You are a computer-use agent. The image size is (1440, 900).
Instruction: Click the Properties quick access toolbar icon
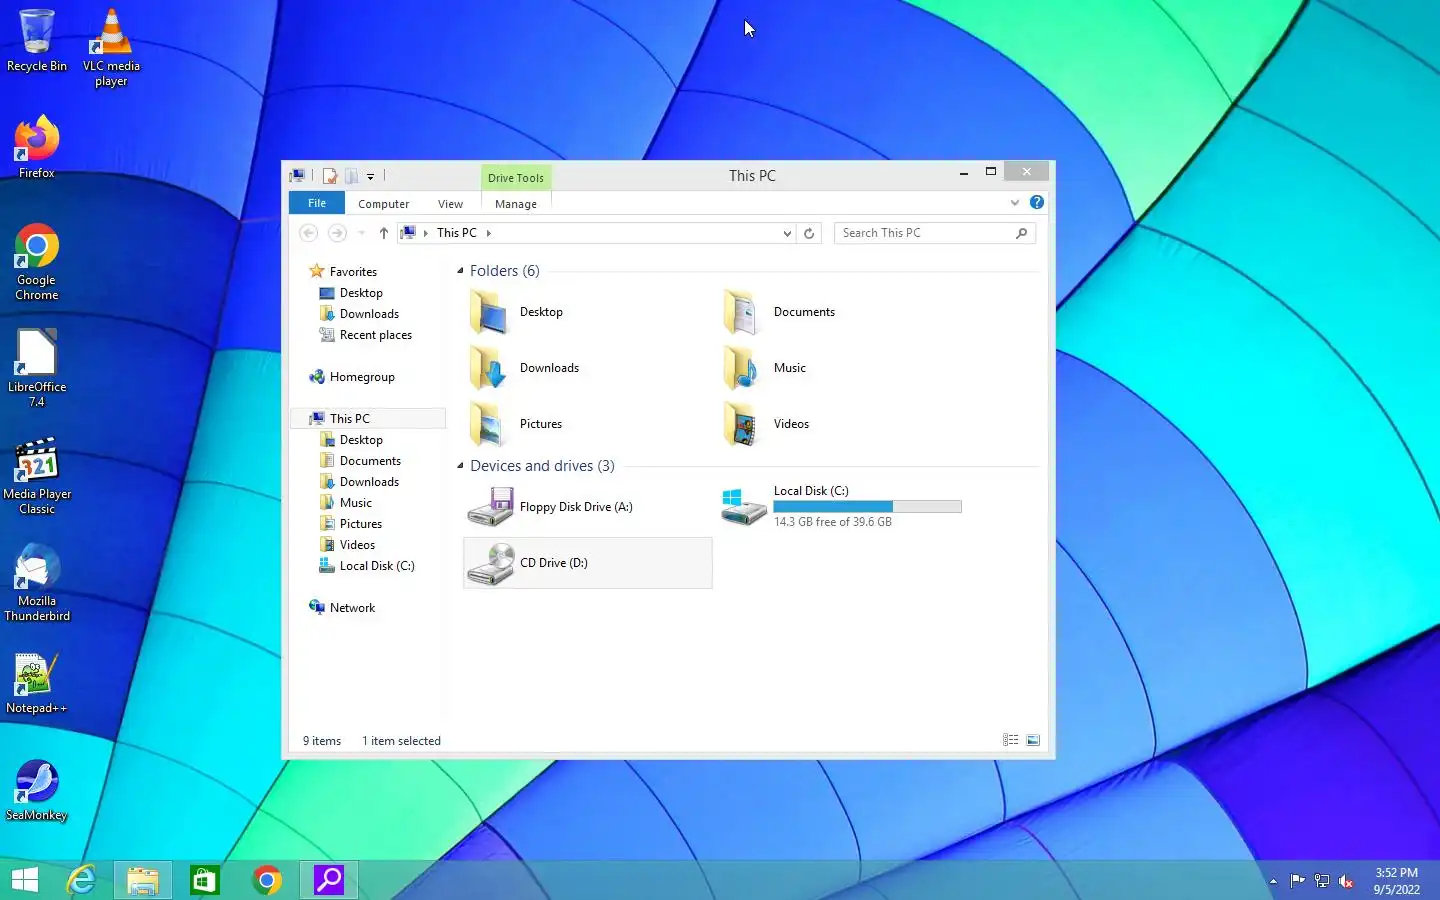[330, 176]
